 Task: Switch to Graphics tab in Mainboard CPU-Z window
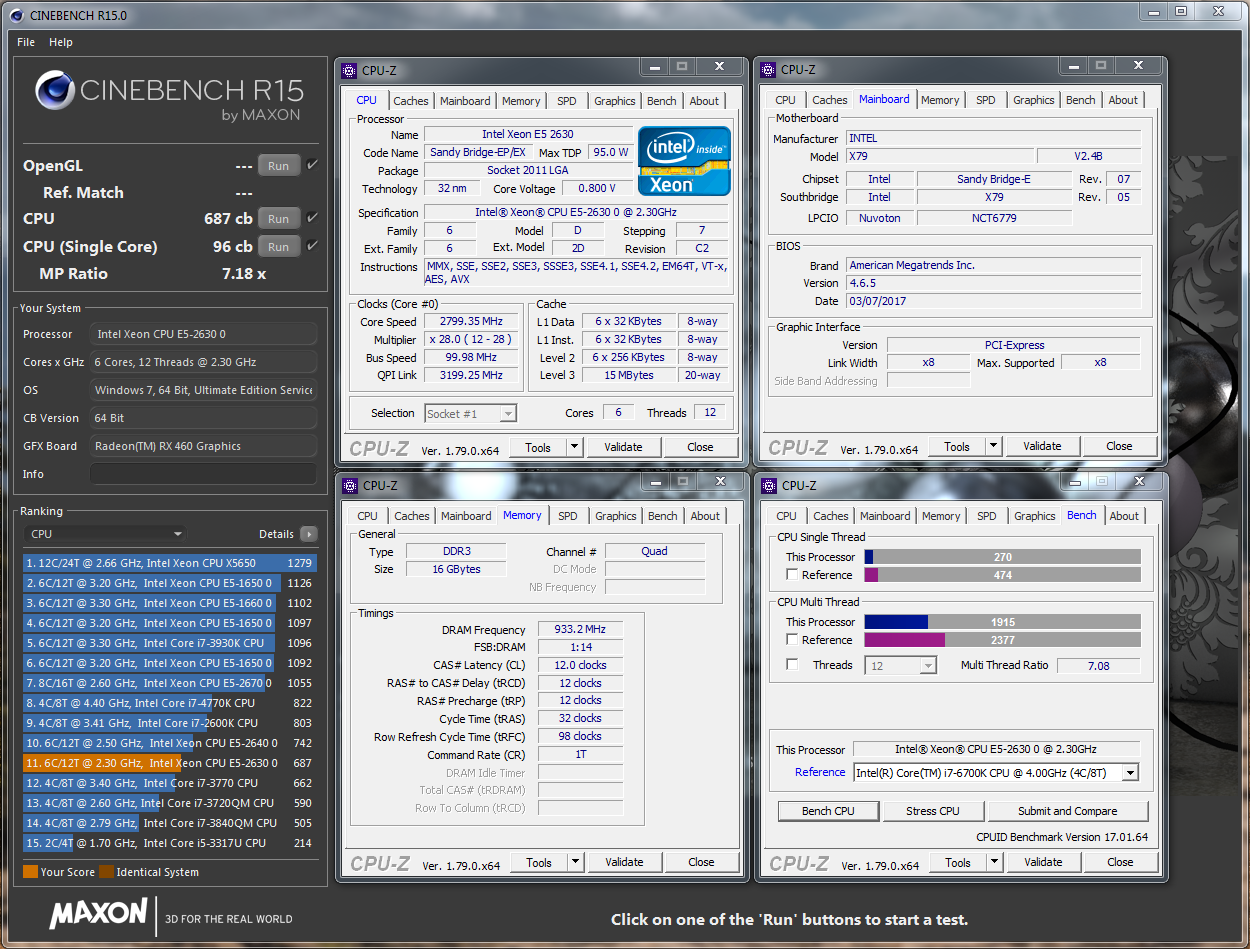[x=1033, y=100]
